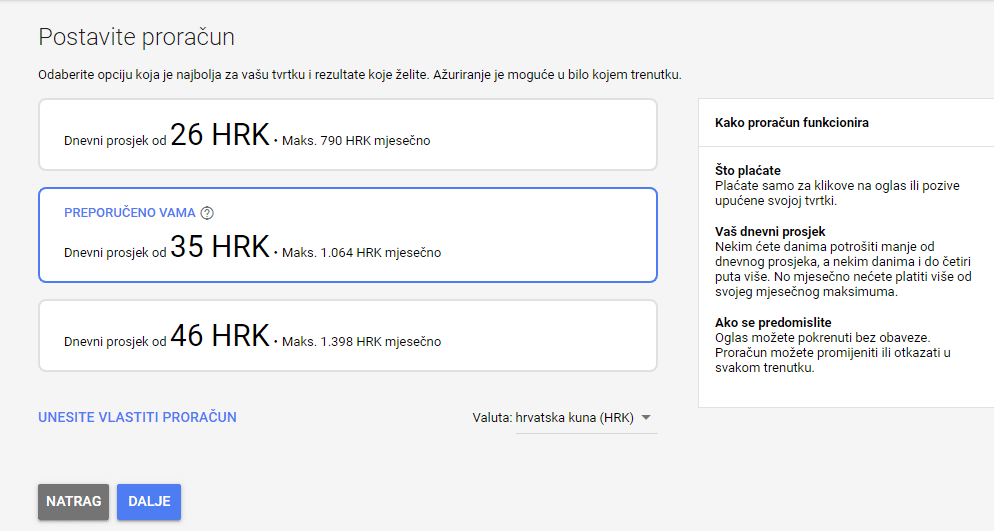Click the Ako se predomislite heading
The image size is (994, 531).
tap(771, 323)
